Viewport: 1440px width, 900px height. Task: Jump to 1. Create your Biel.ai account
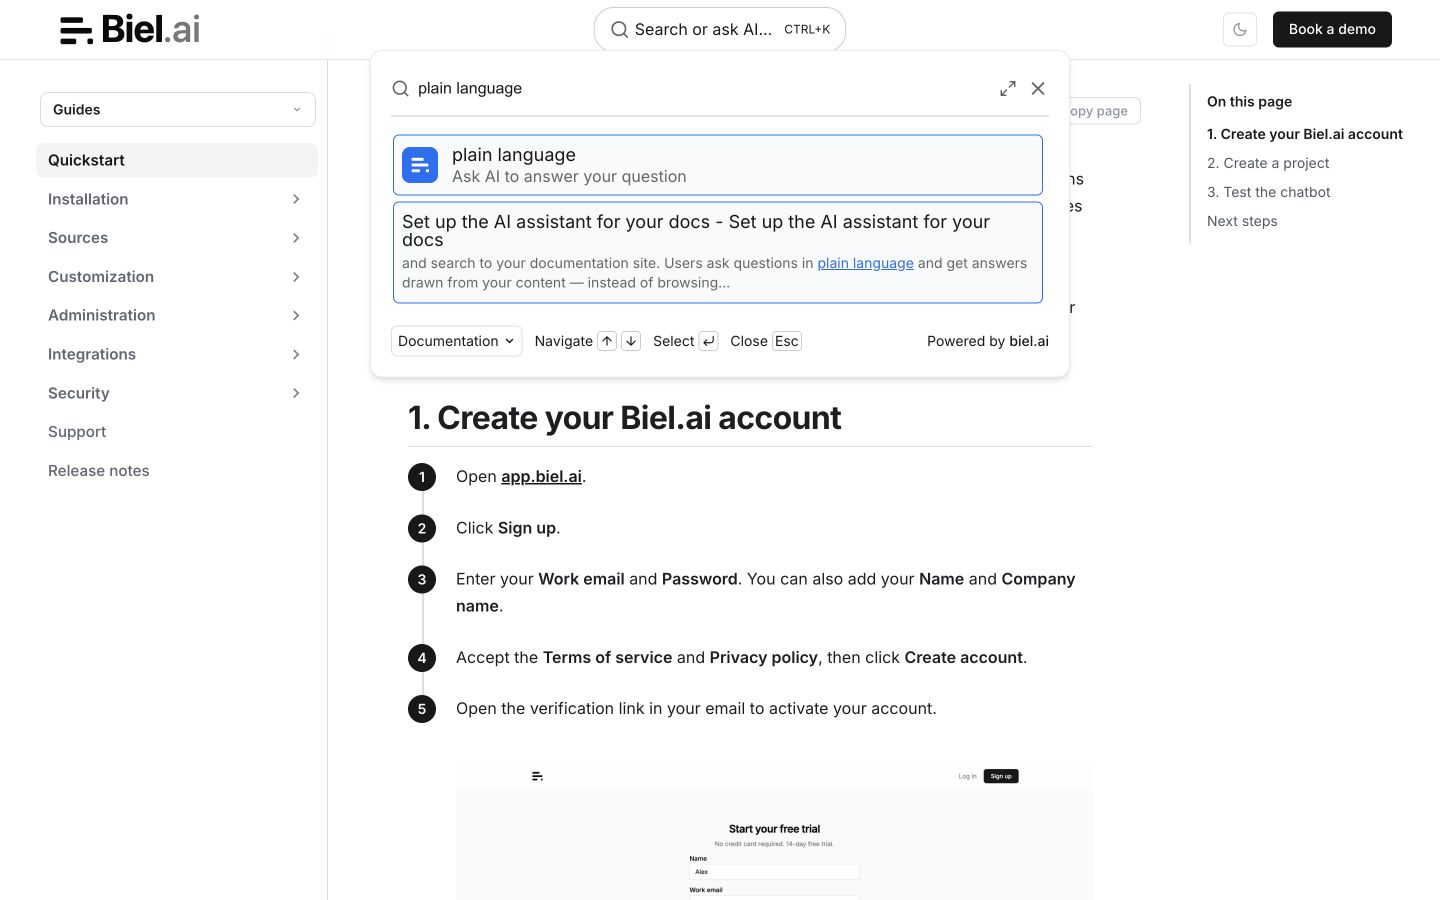[1305, 134]
